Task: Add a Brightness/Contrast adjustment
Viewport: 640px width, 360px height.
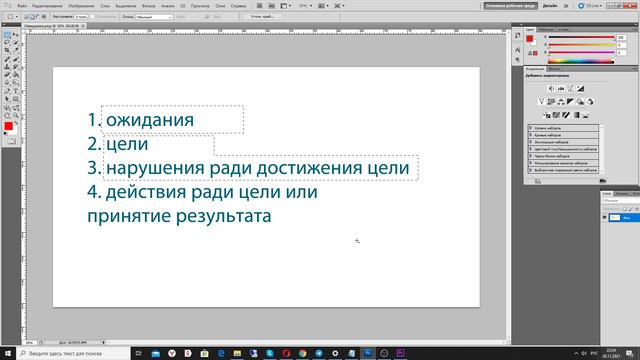Action: (x=551, y=88)
